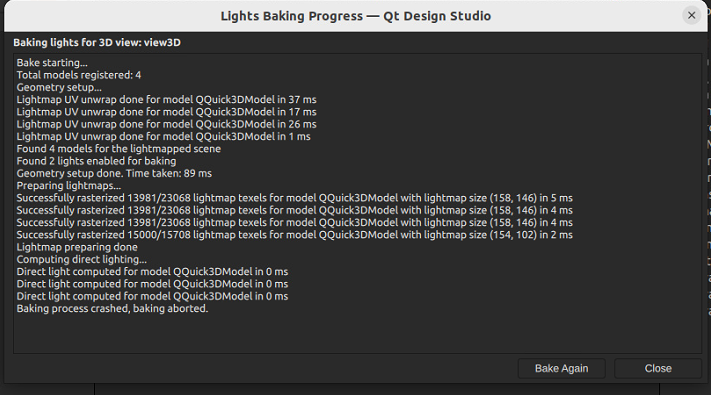
Task: Click the 'Lightmap preparing done' log line
Action: tap(77, 247)
